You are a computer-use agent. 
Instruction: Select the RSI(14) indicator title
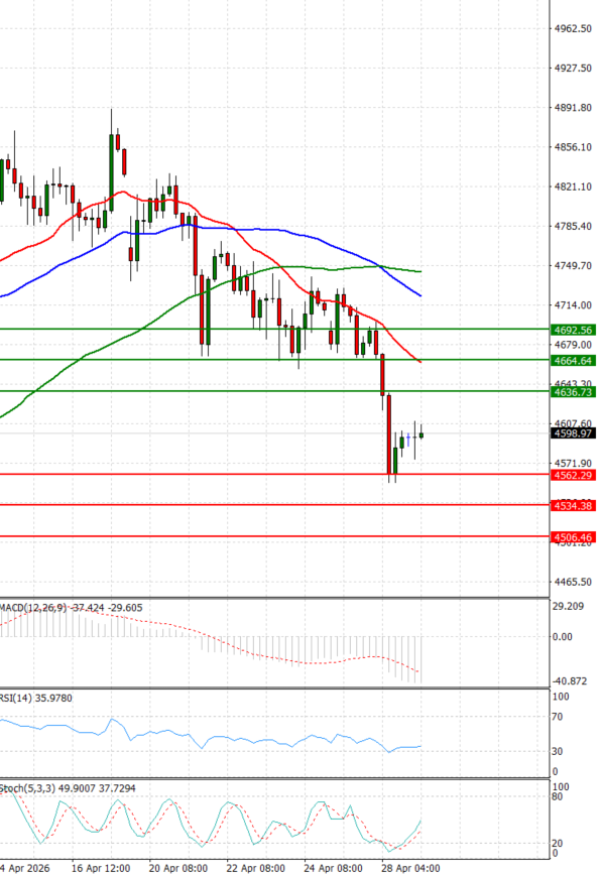[x=16, y=698]
